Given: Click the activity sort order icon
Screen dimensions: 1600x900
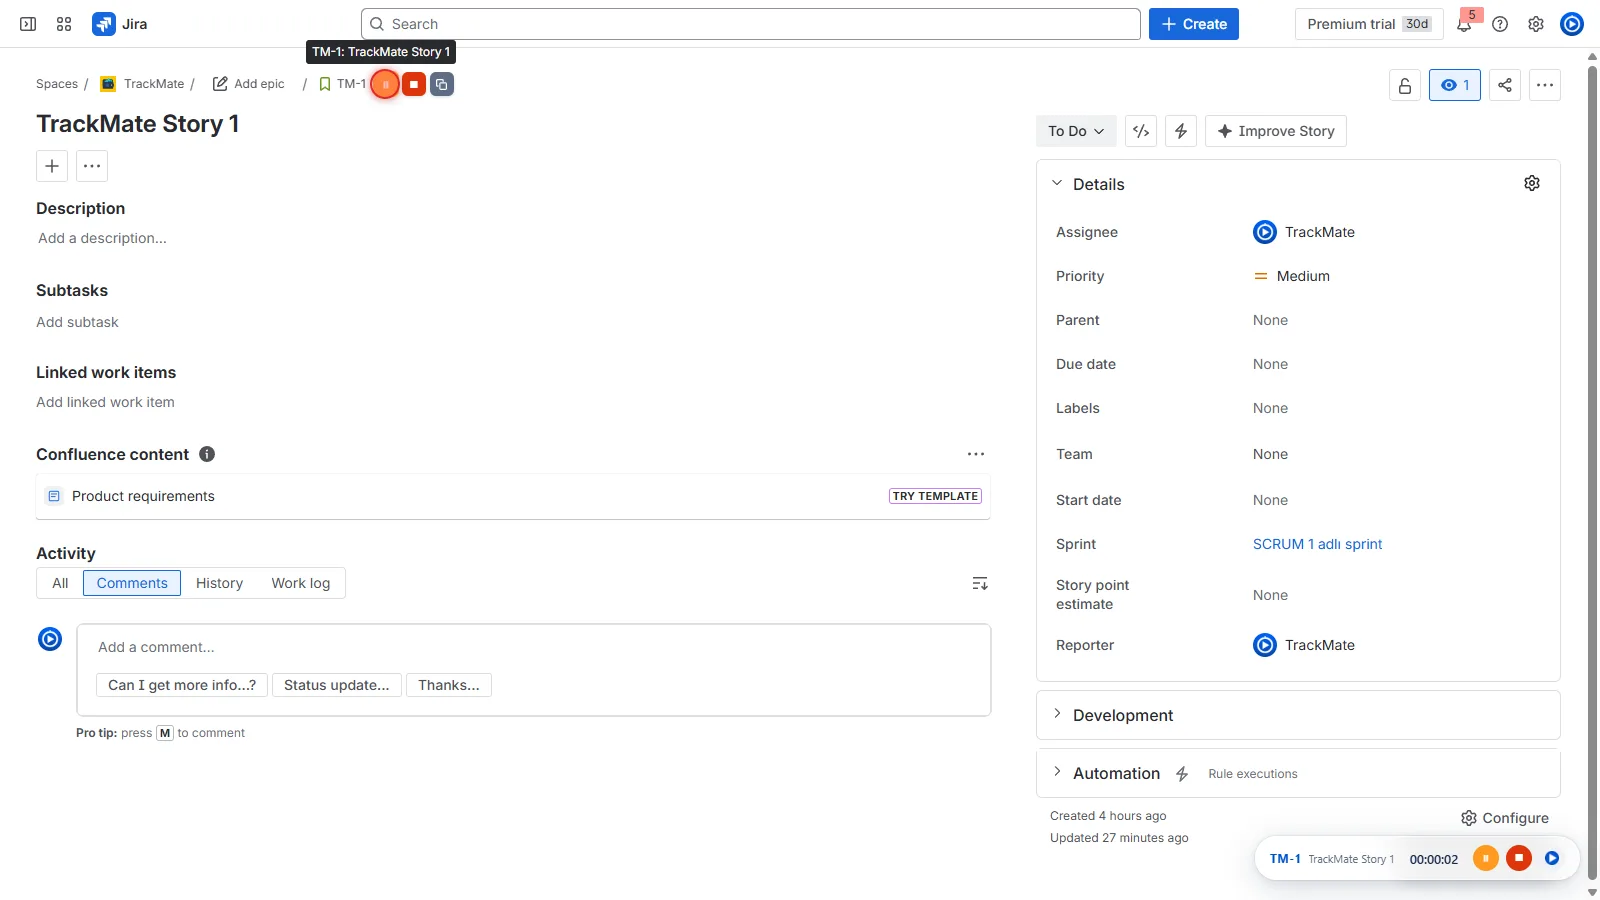Looking at the screenshot, I should point(980,583).
